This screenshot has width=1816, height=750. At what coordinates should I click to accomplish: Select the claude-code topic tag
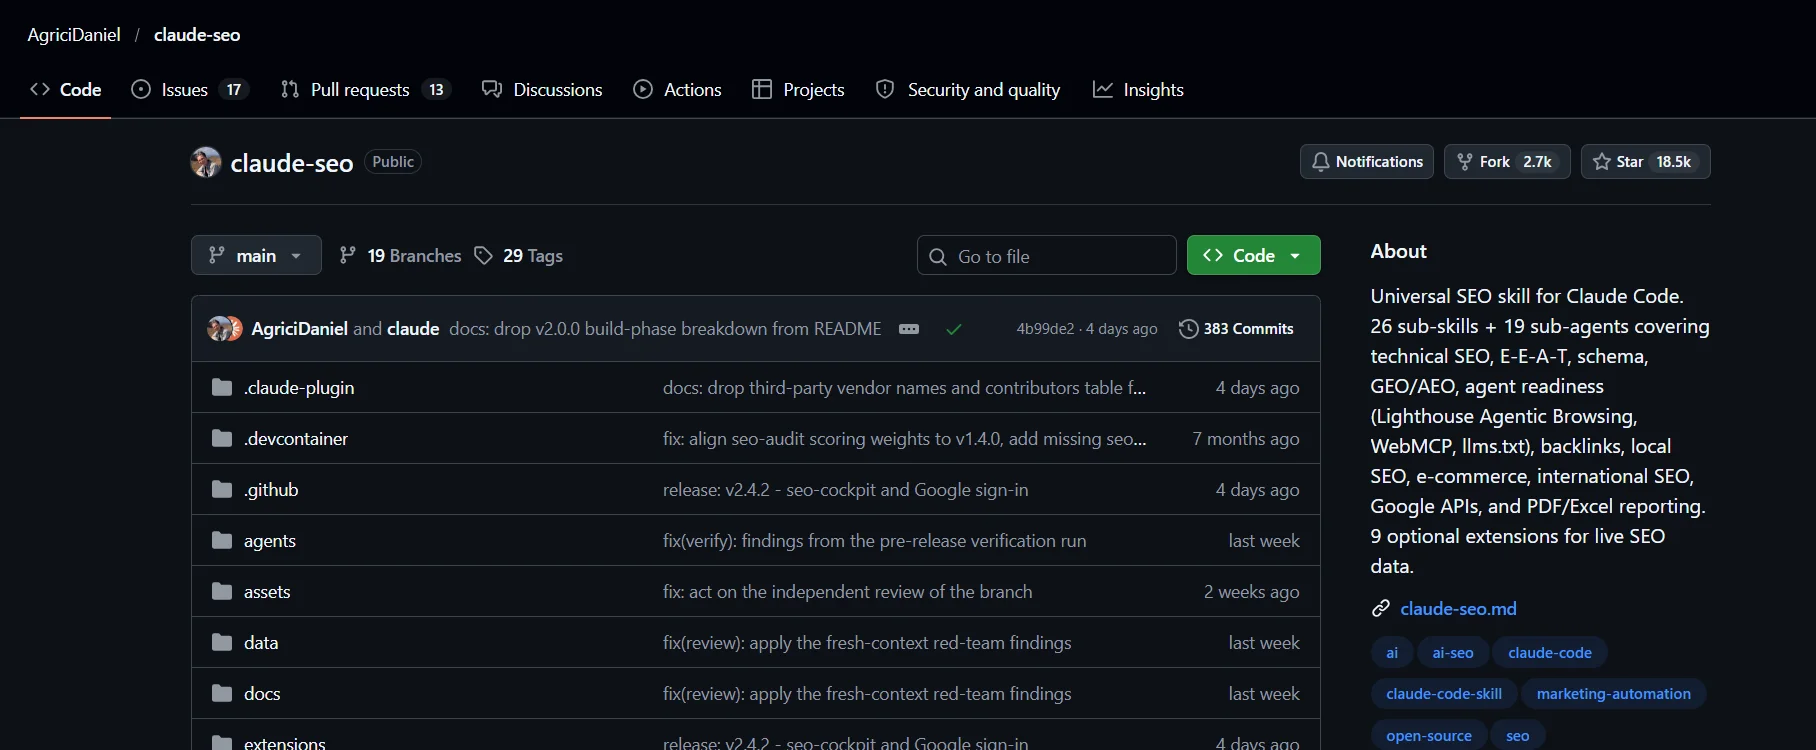pyautogui.click(x=1550, y=653)
